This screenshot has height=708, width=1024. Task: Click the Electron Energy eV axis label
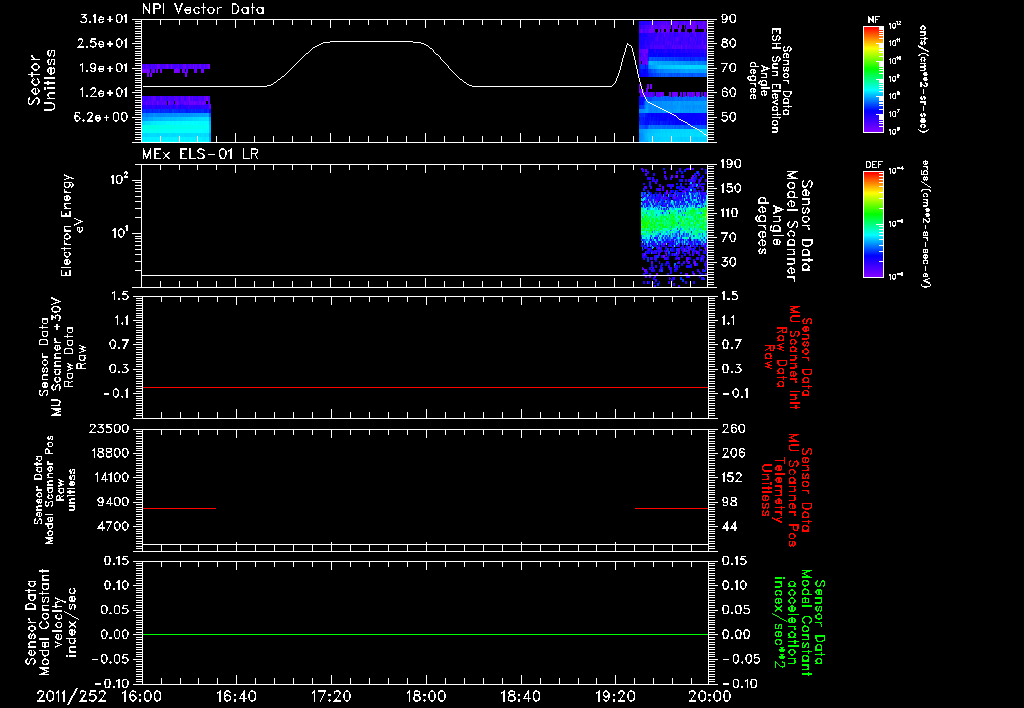(73, 225)
